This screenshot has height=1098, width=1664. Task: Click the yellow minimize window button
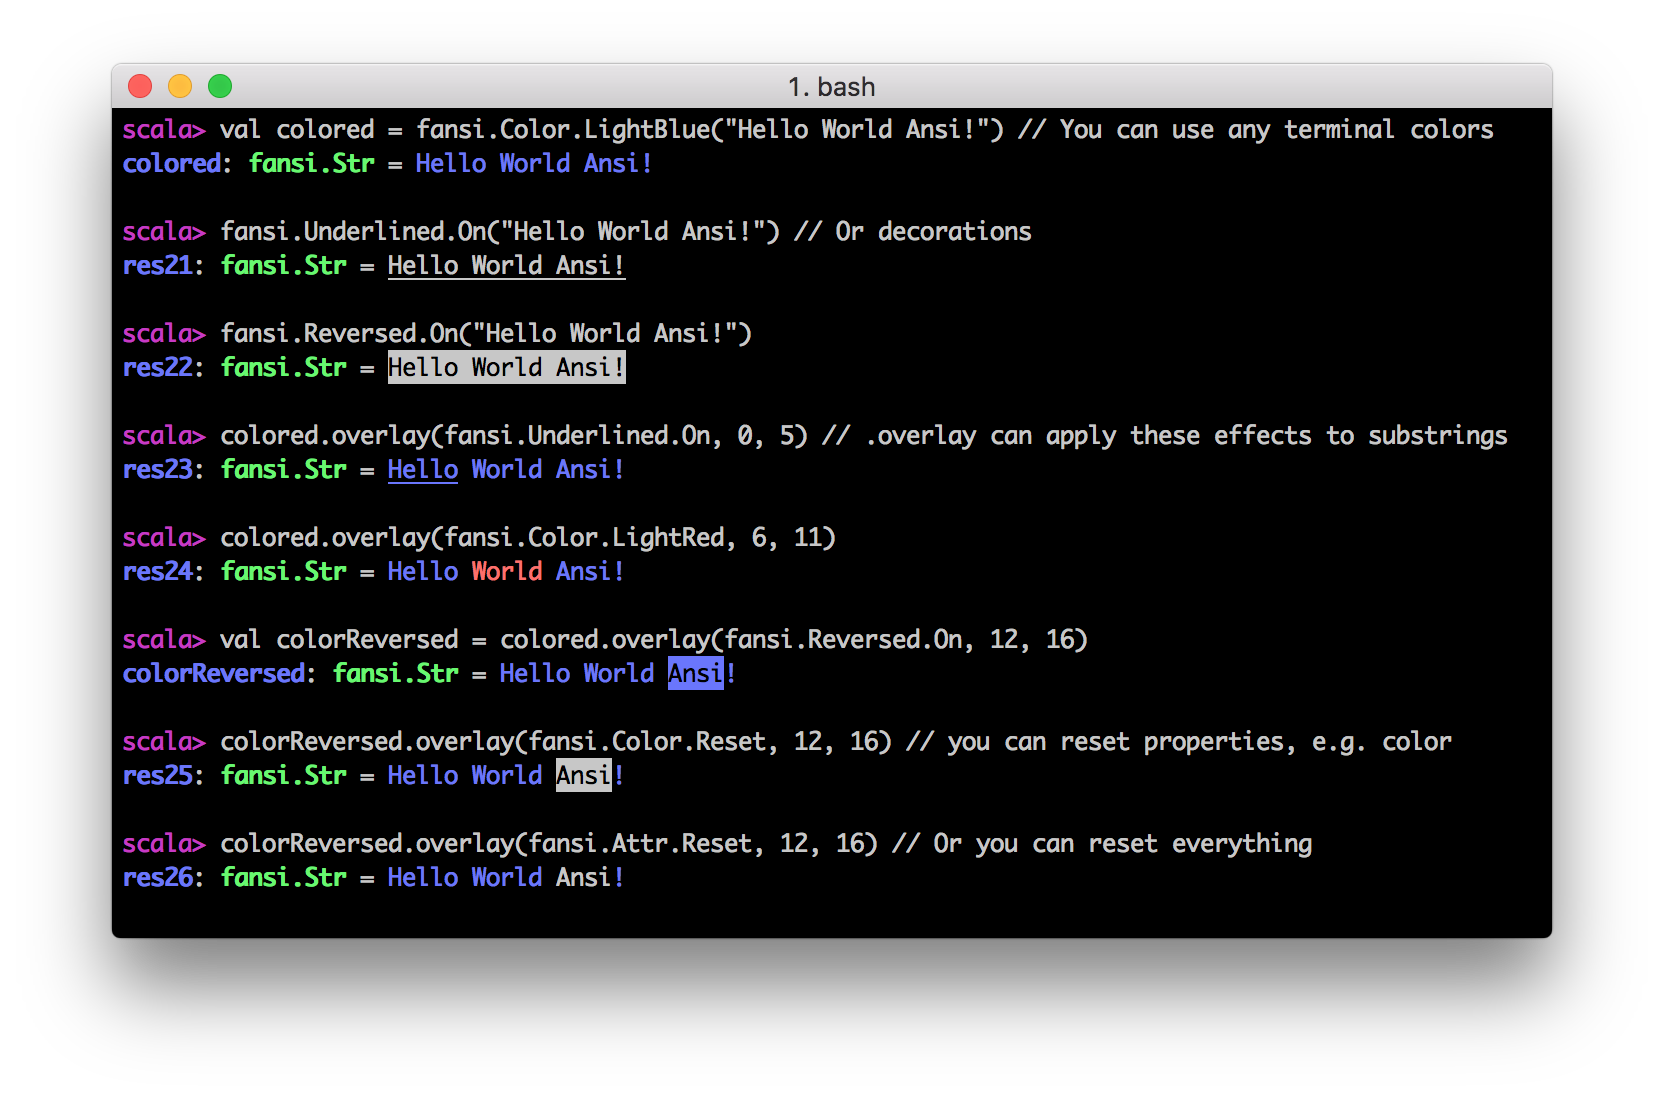[180, 87]
